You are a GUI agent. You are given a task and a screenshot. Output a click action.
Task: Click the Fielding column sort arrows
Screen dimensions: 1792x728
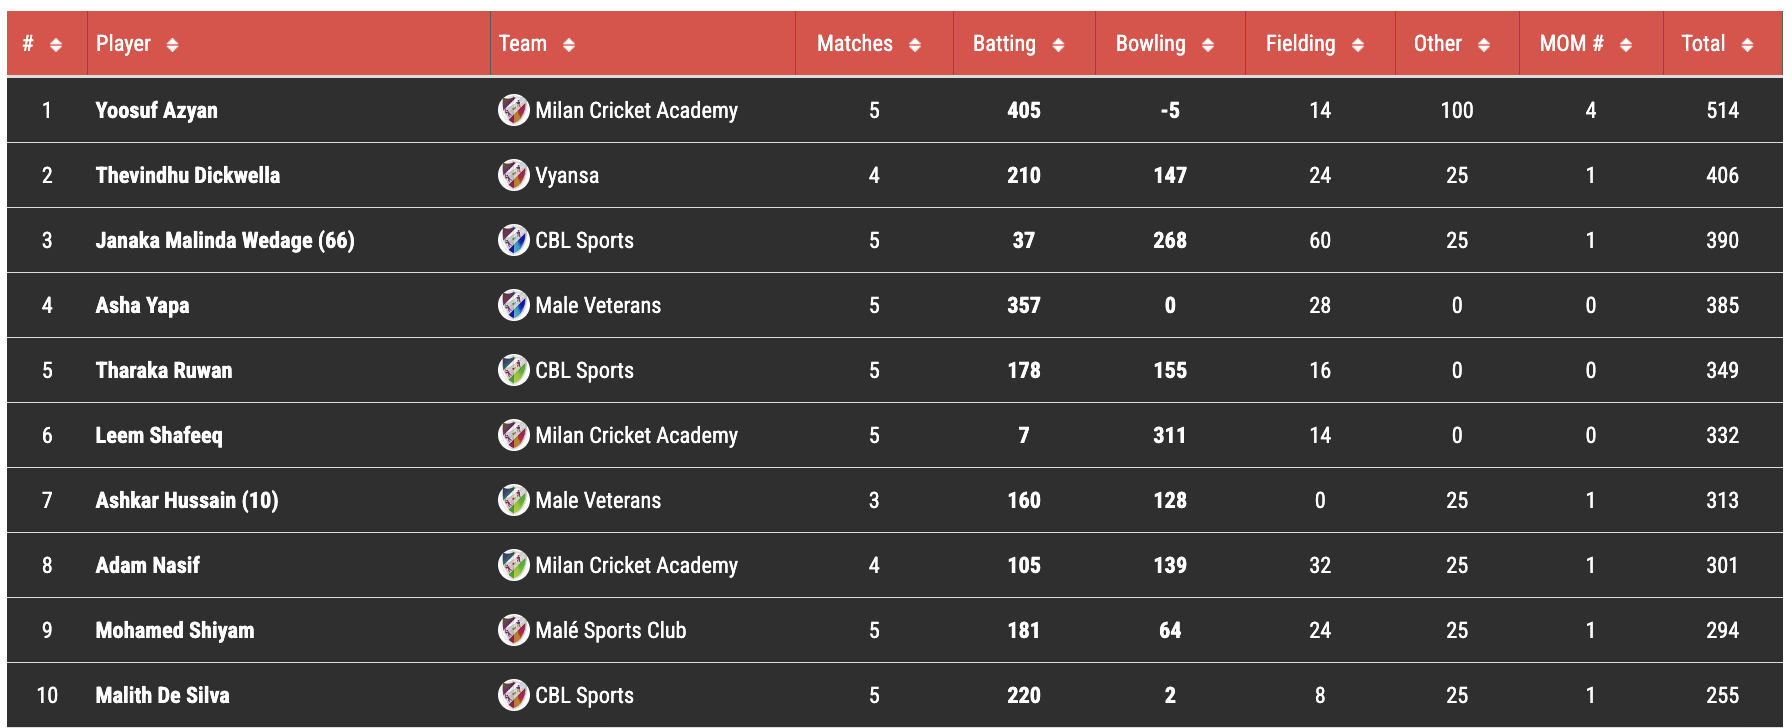(1357, 45)
